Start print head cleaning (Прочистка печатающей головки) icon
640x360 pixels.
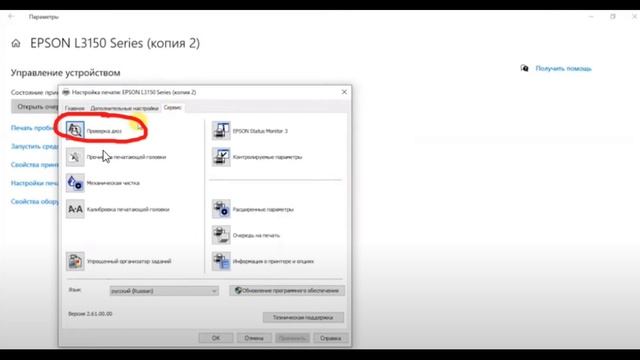(75, 157)
